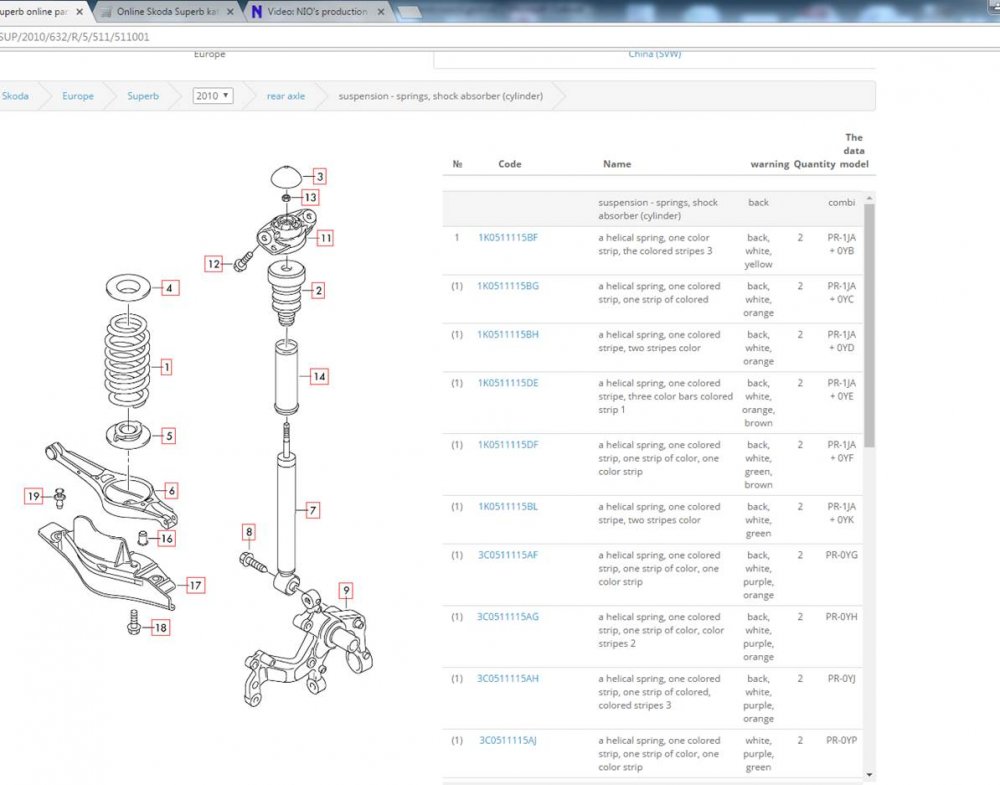Go to Superb breadcrumb link
1000x785 pixels.
(143, 96)
